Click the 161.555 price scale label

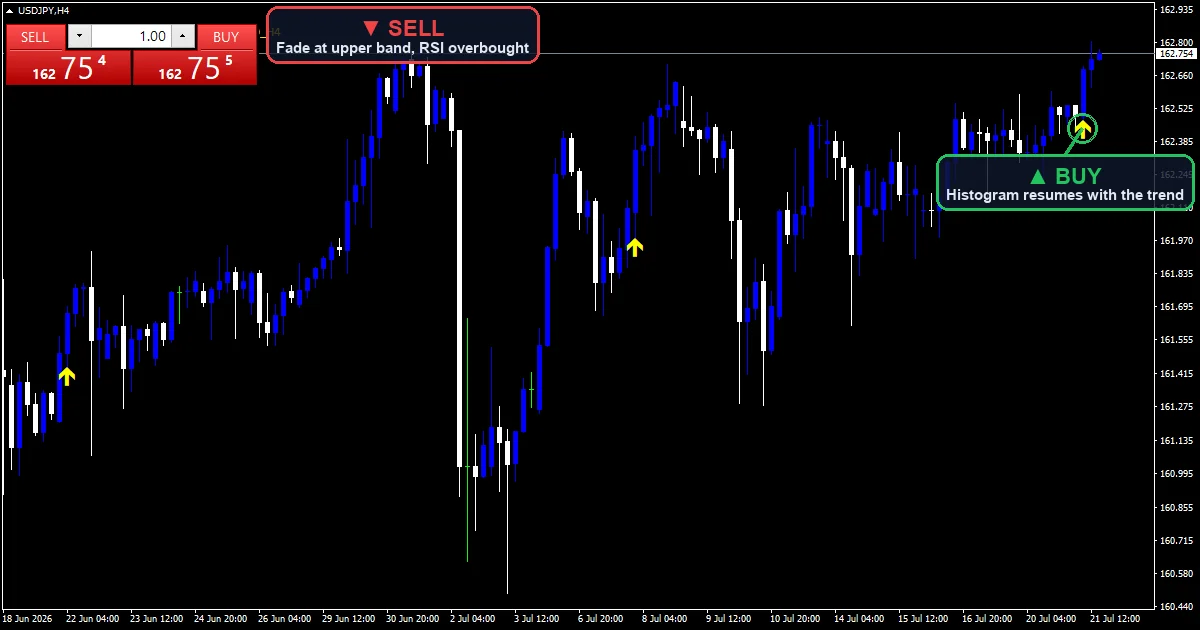pyautogui.click(x=1175, y=340)
